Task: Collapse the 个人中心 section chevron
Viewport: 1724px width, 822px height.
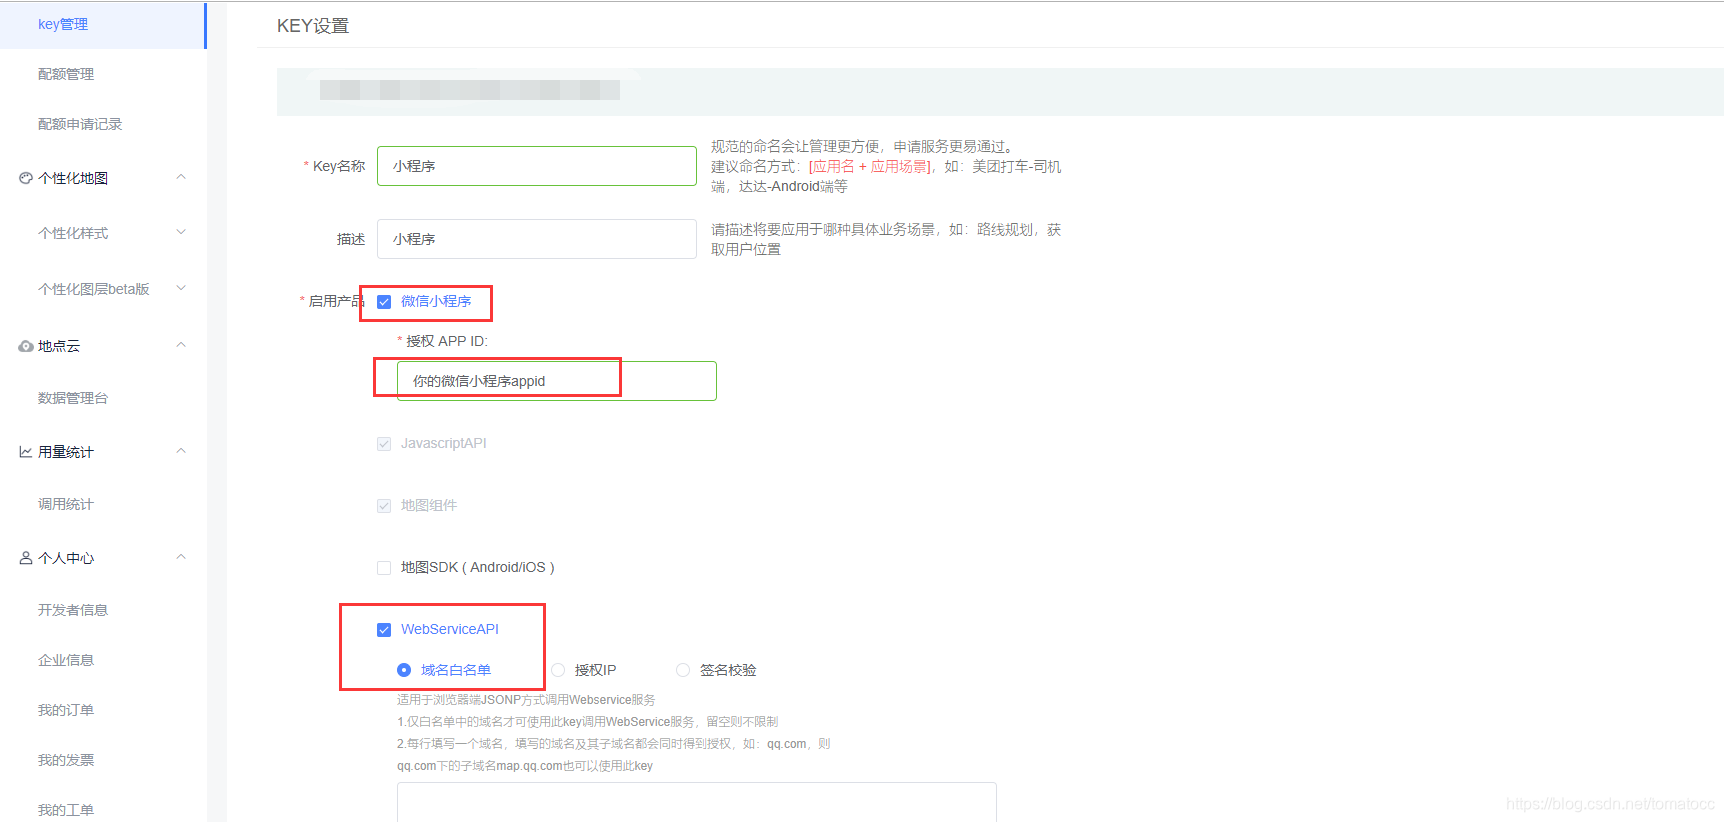Action: click(181, 557)
